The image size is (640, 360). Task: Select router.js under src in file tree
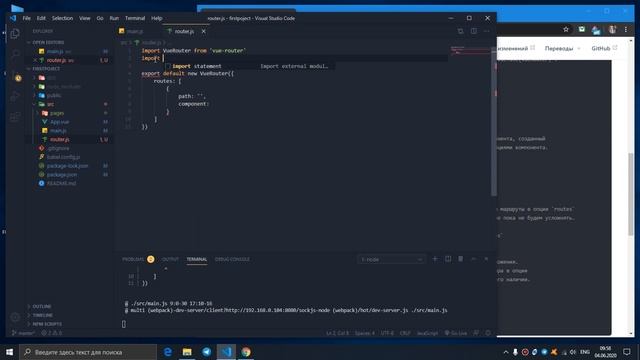[60, 140]
